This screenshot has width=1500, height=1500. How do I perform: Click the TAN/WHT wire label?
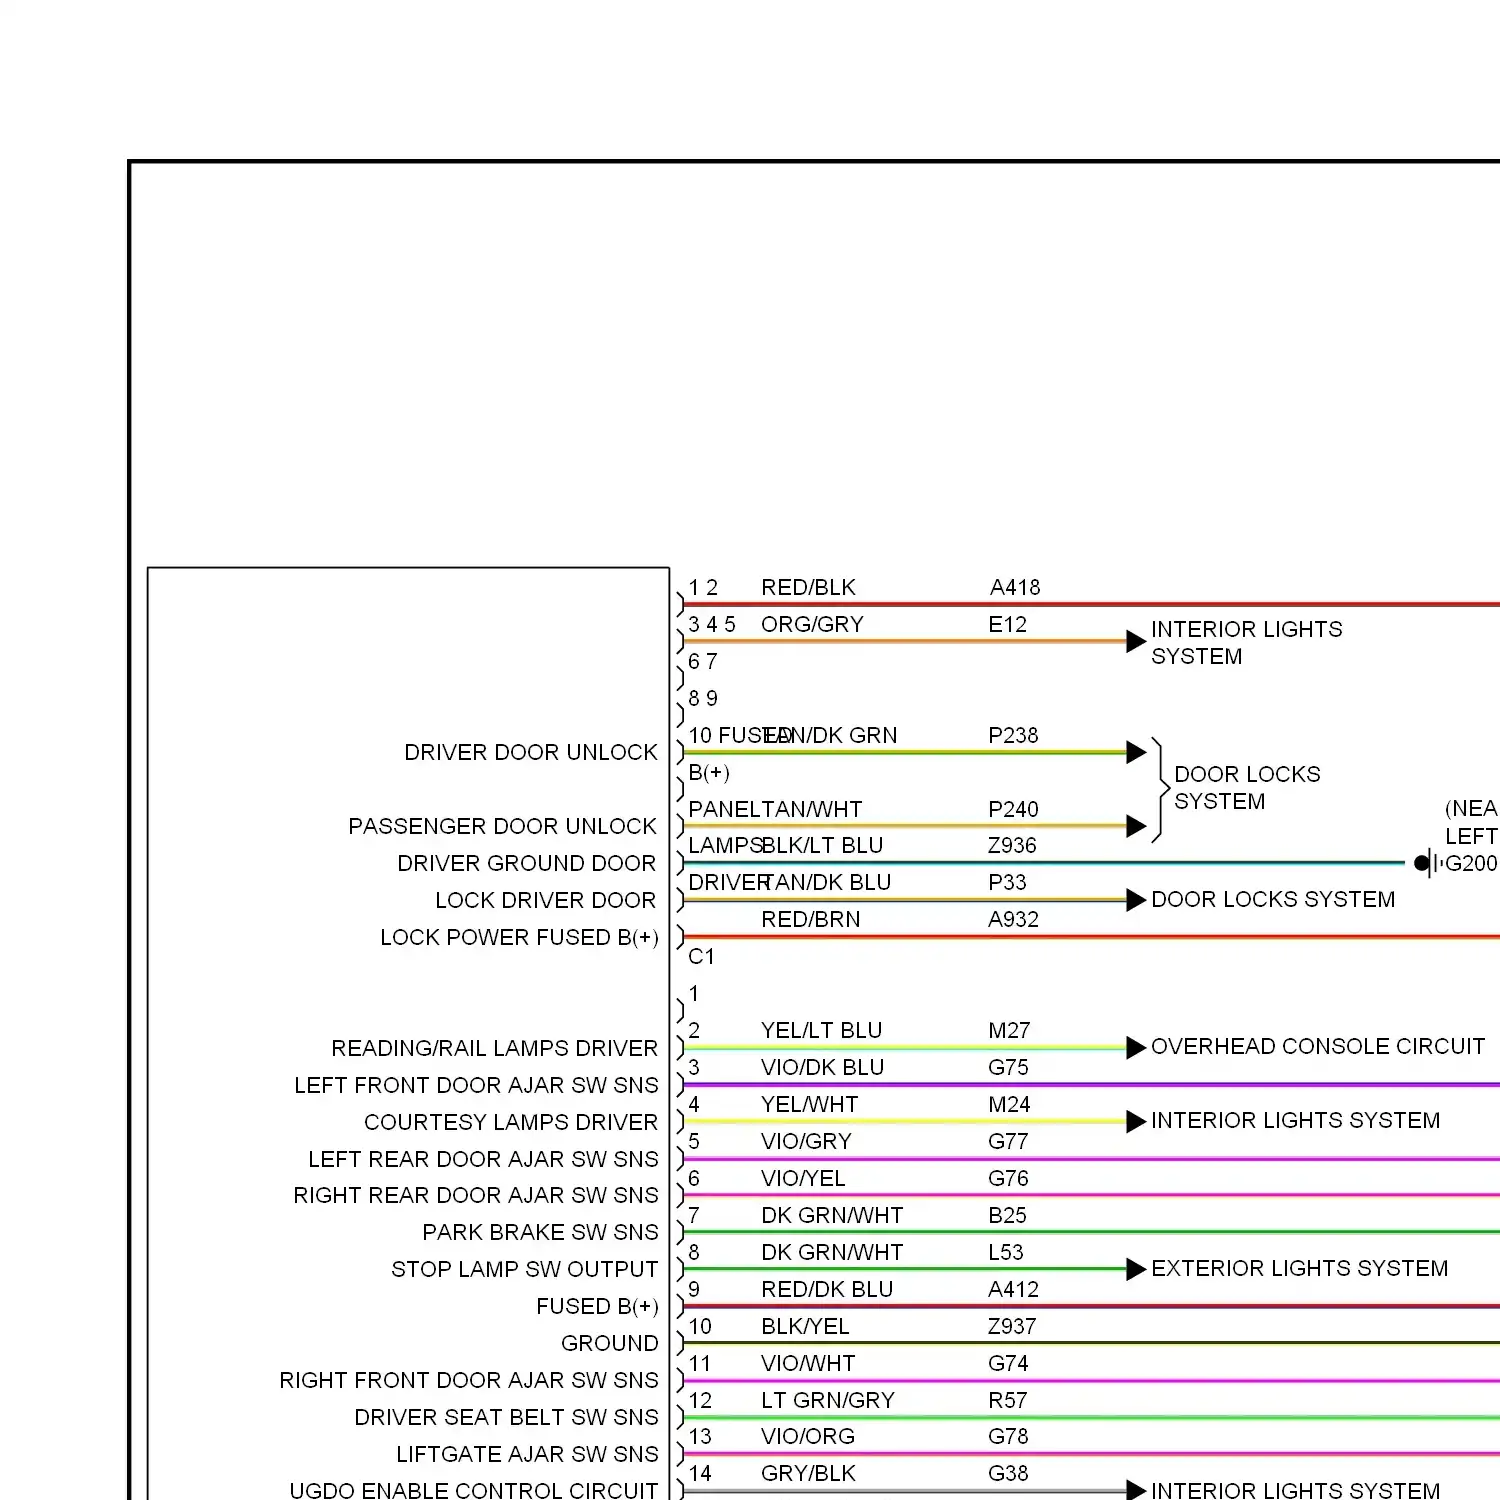pyautogui.click(x=812, y=810)
